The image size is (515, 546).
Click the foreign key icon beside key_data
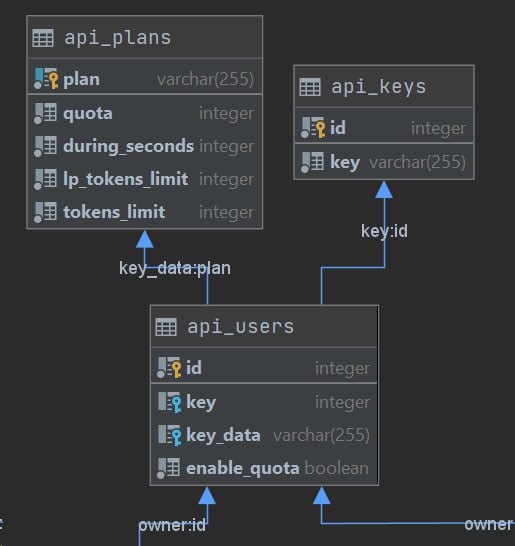(x=169, y=435)
